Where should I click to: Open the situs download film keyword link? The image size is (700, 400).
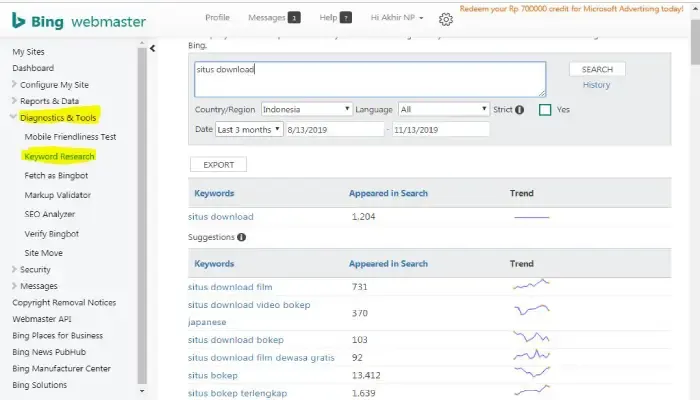click(230, 287)
